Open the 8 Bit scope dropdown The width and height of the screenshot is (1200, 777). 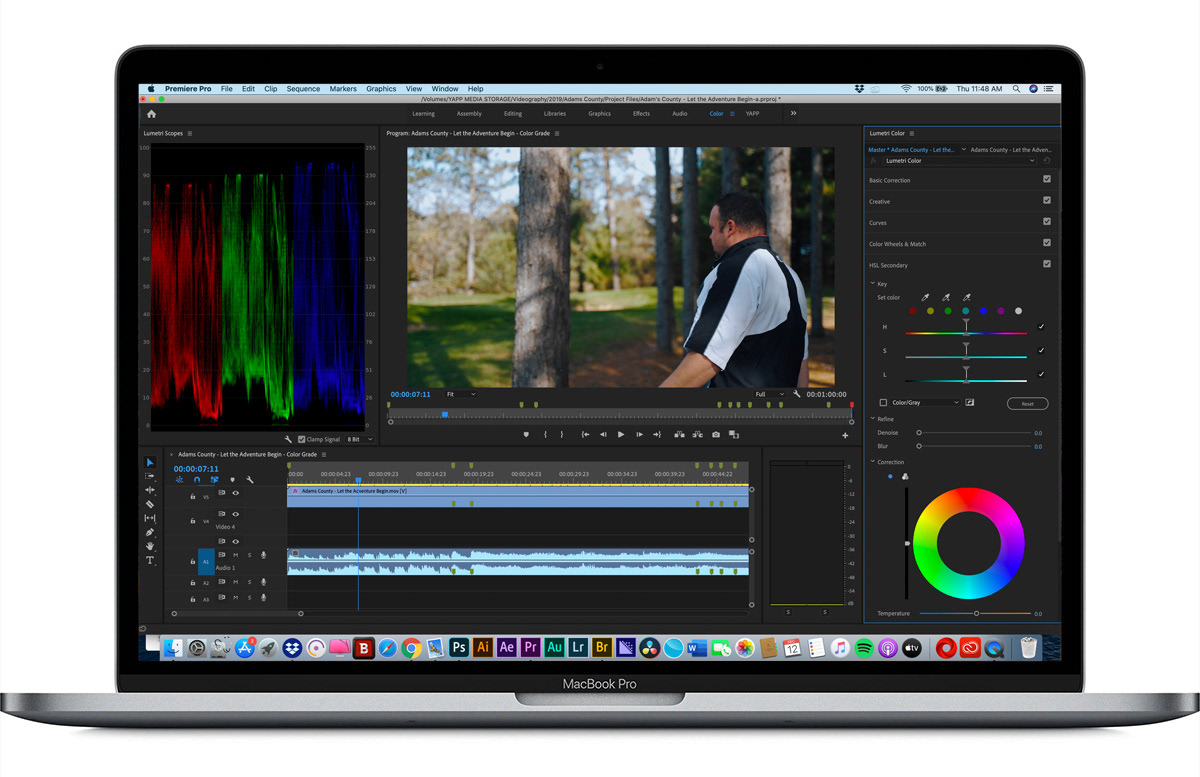coord(359,439)
